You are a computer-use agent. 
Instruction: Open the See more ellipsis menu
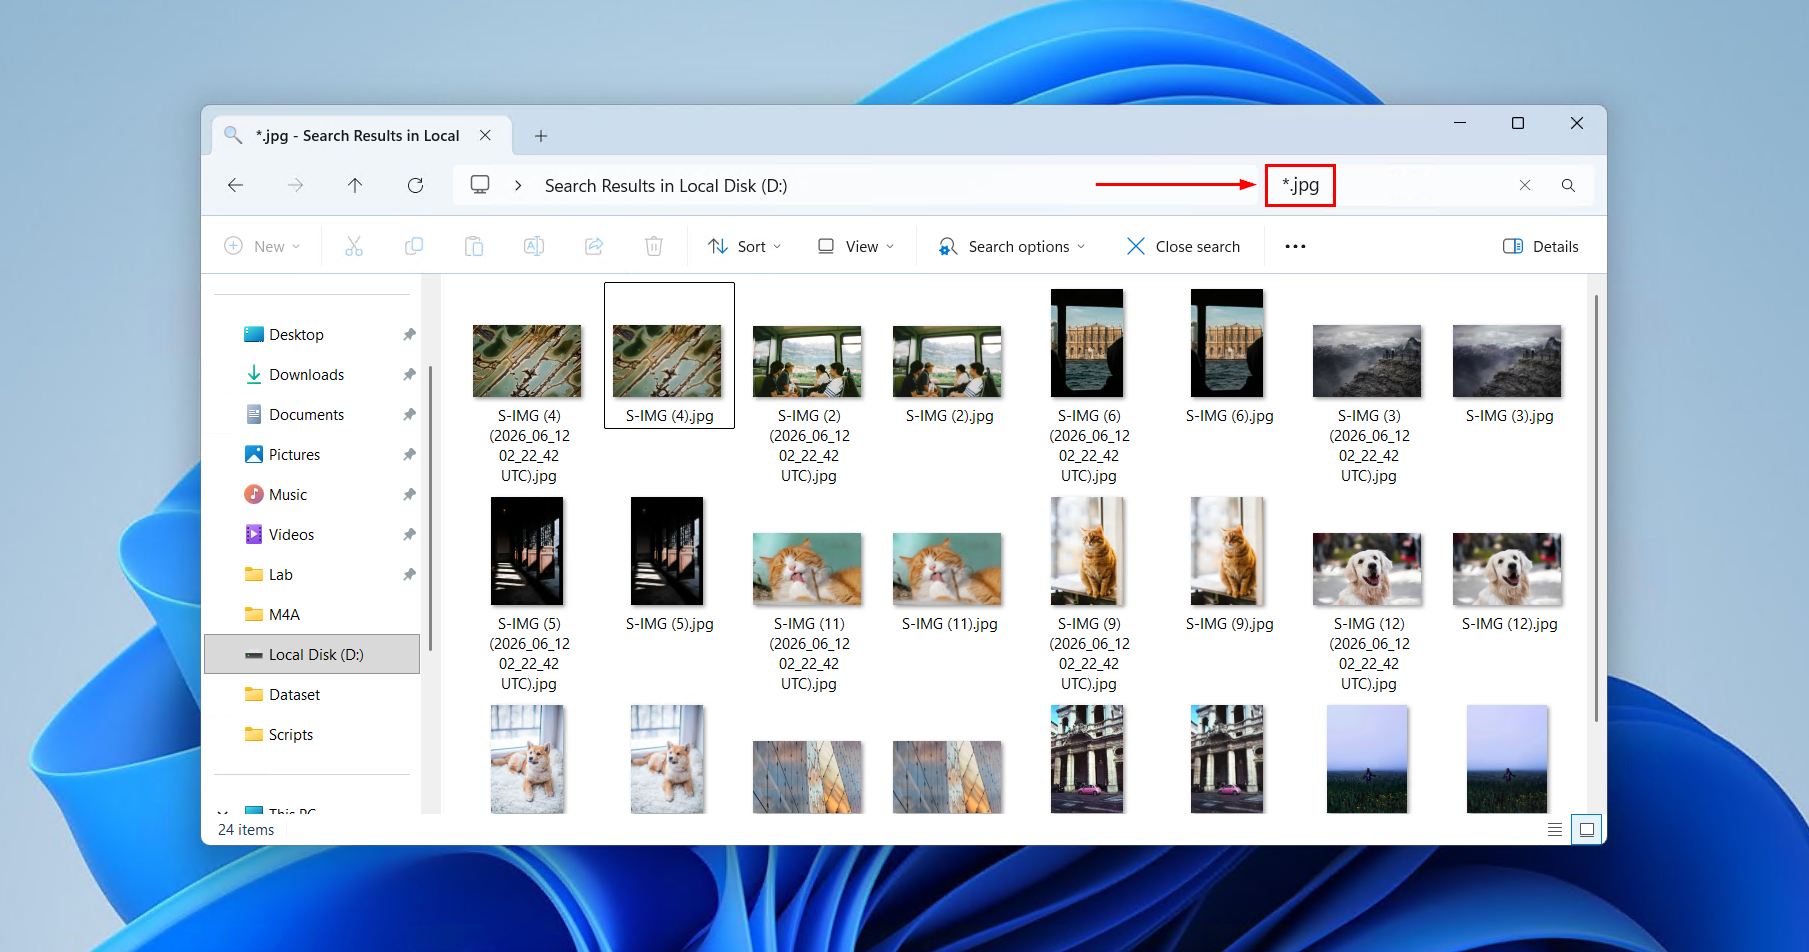click(1295, 246)
